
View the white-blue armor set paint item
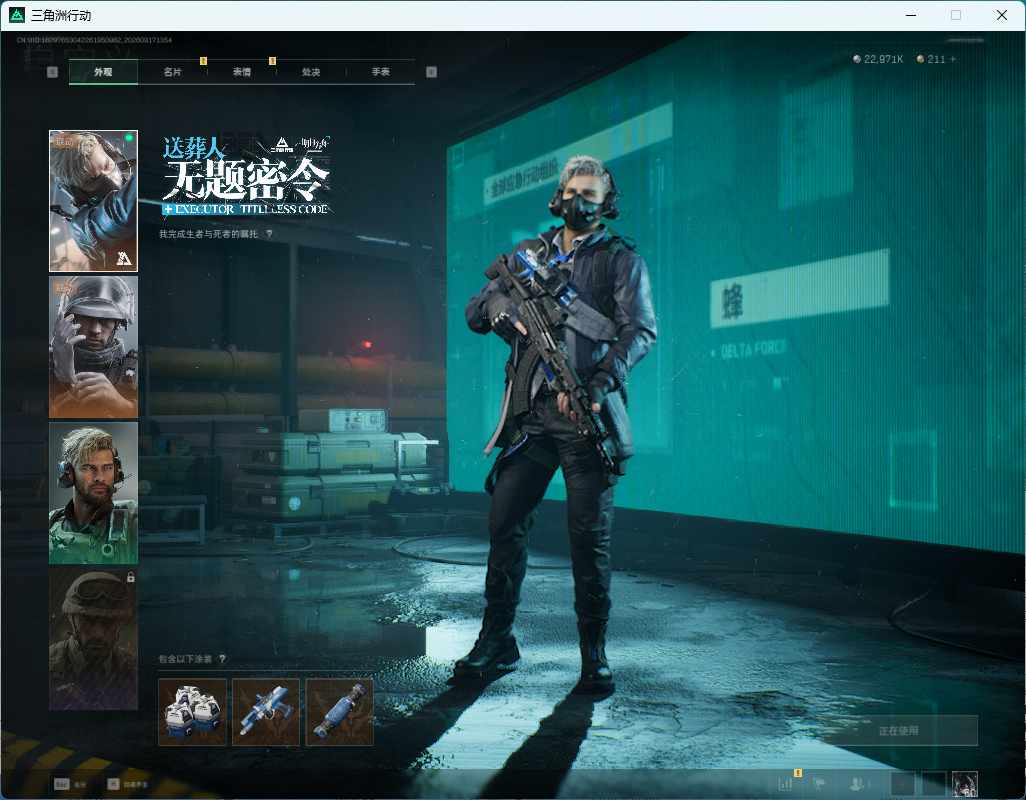point(192,712)
